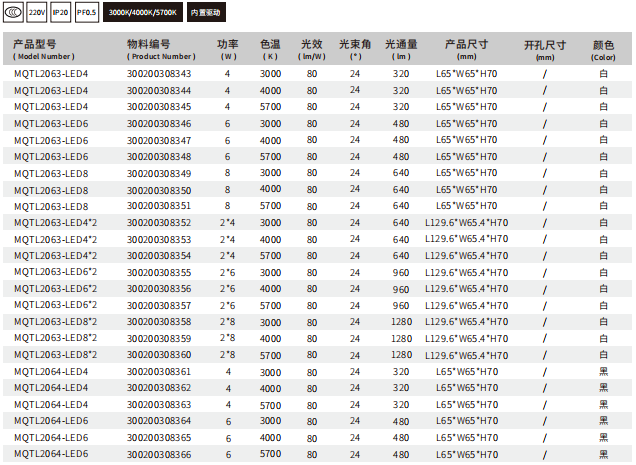Select the 色温 (K) column header
The width and height of the screenshot is (636, 465).
click(x=271, y=50)
